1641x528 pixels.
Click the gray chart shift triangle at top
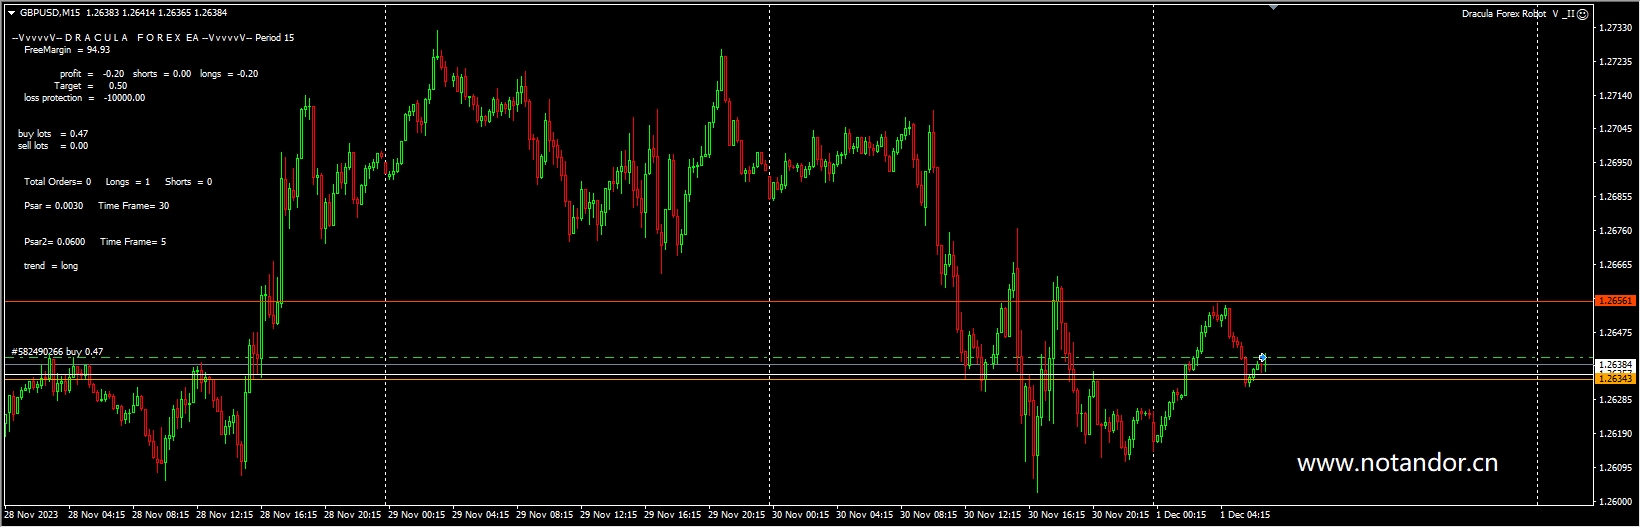point(1273,7)
